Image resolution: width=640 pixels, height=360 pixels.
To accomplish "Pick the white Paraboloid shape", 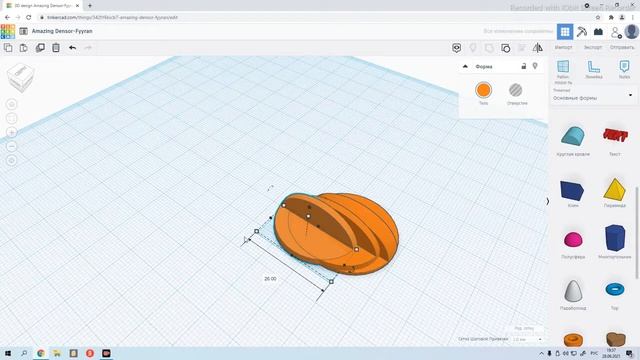I will pos(573,291).
